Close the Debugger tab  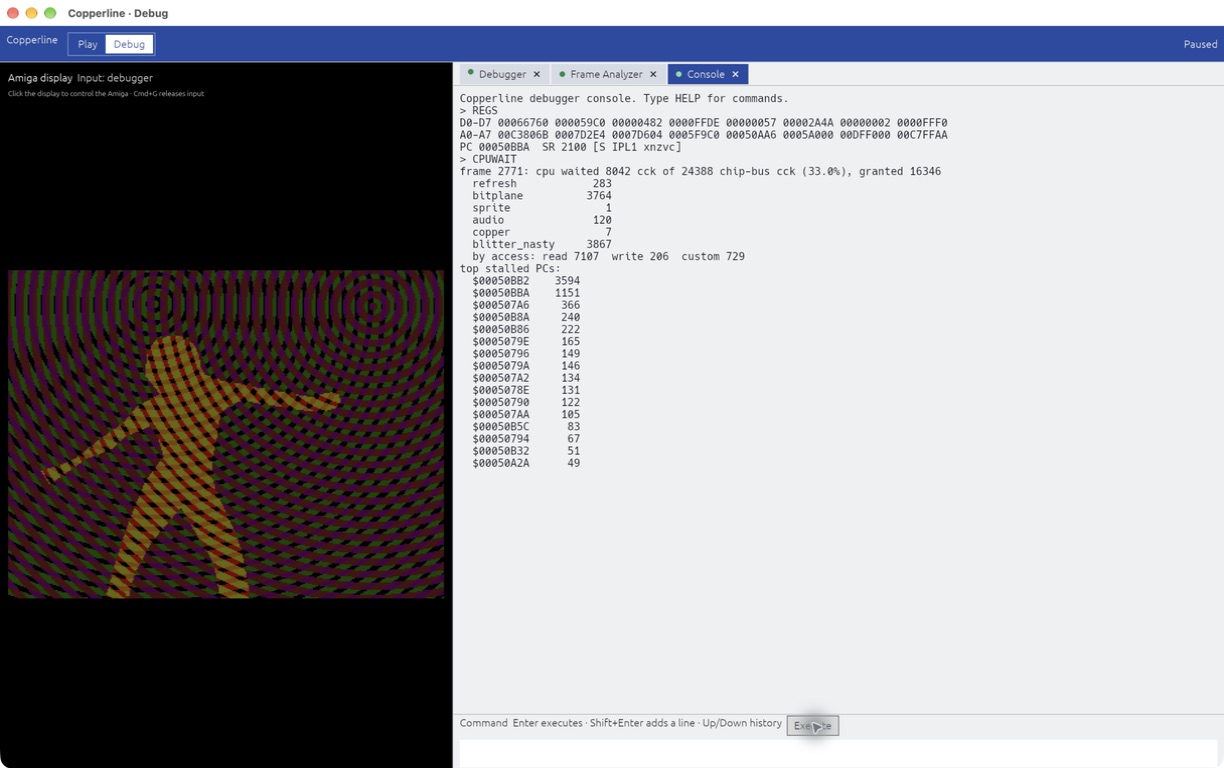536,74
